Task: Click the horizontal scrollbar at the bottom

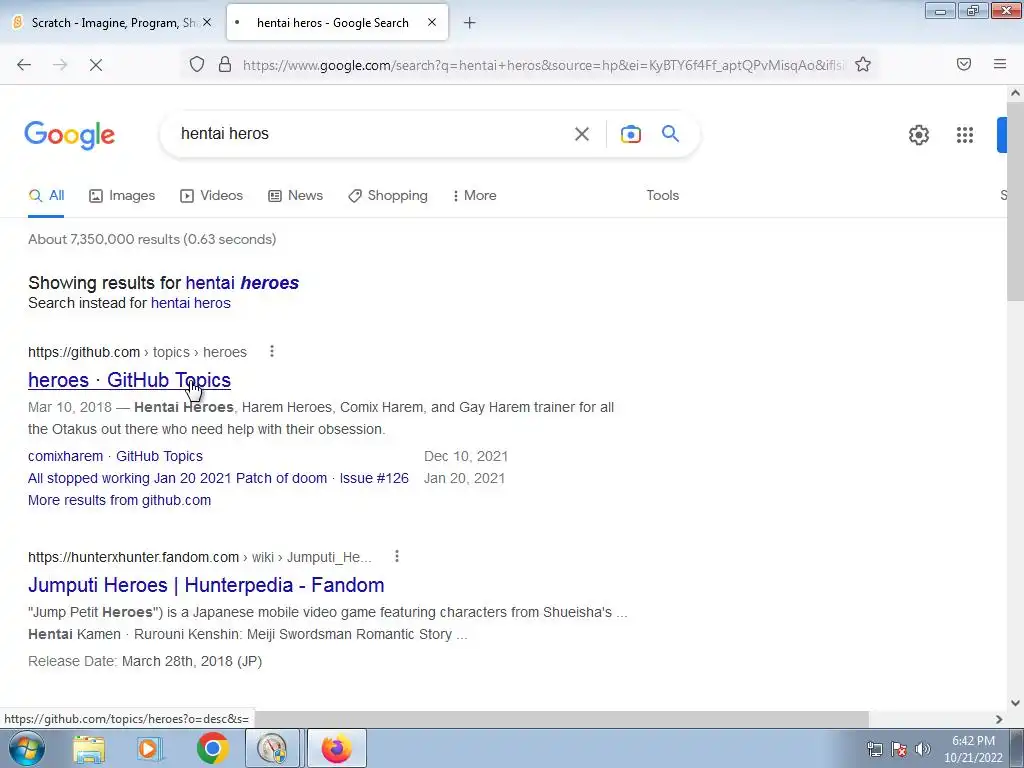Action: (562, 719)
